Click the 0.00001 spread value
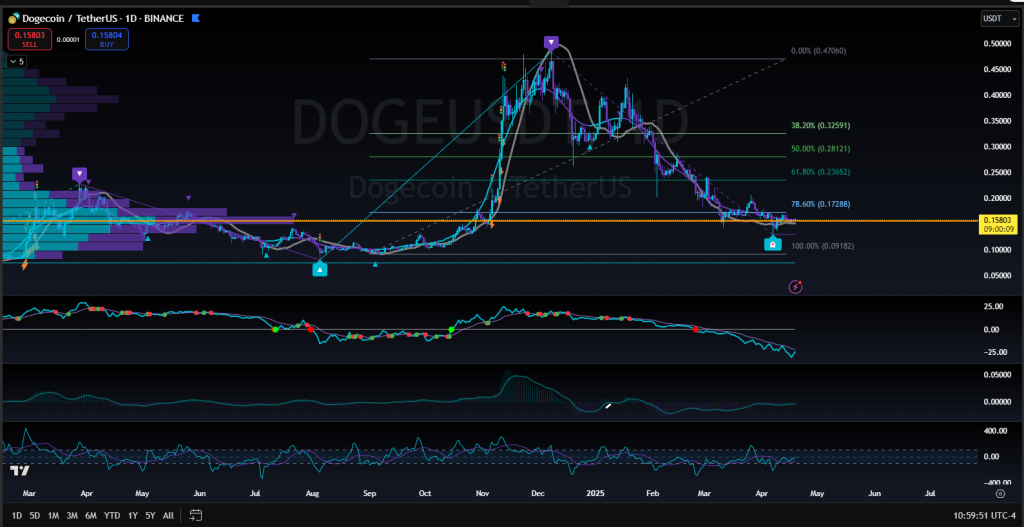This screenshot has height=527, width=1024. point(69,40)
